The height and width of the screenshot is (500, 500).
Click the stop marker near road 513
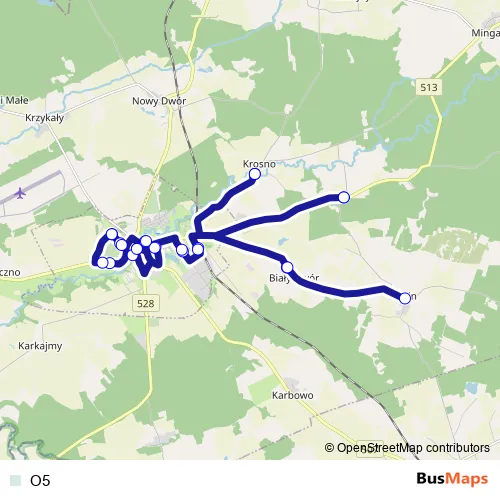(344, 197)
